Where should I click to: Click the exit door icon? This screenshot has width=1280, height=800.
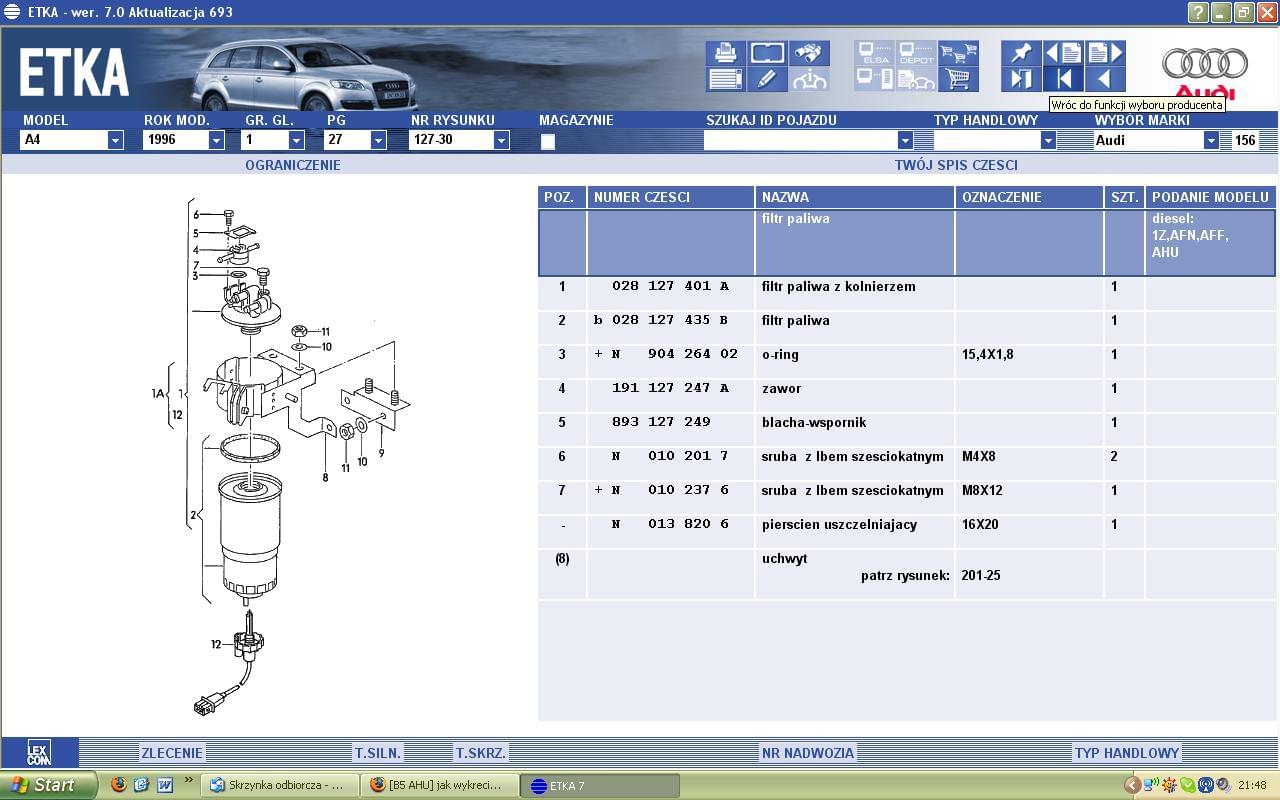1021,80
